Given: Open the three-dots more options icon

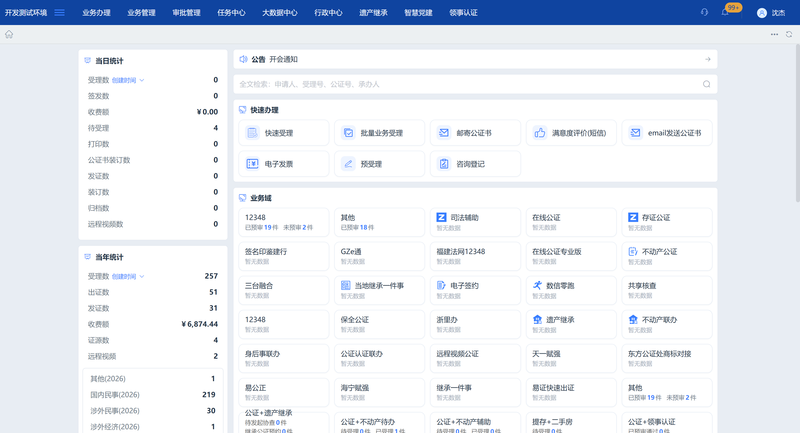Looking at the screenshot, I should coord(774,34).
